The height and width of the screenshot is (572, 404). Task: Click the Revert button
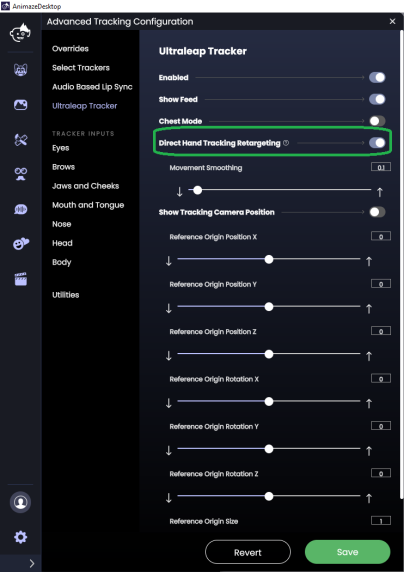pyautogui.click(x=248, y=552)
